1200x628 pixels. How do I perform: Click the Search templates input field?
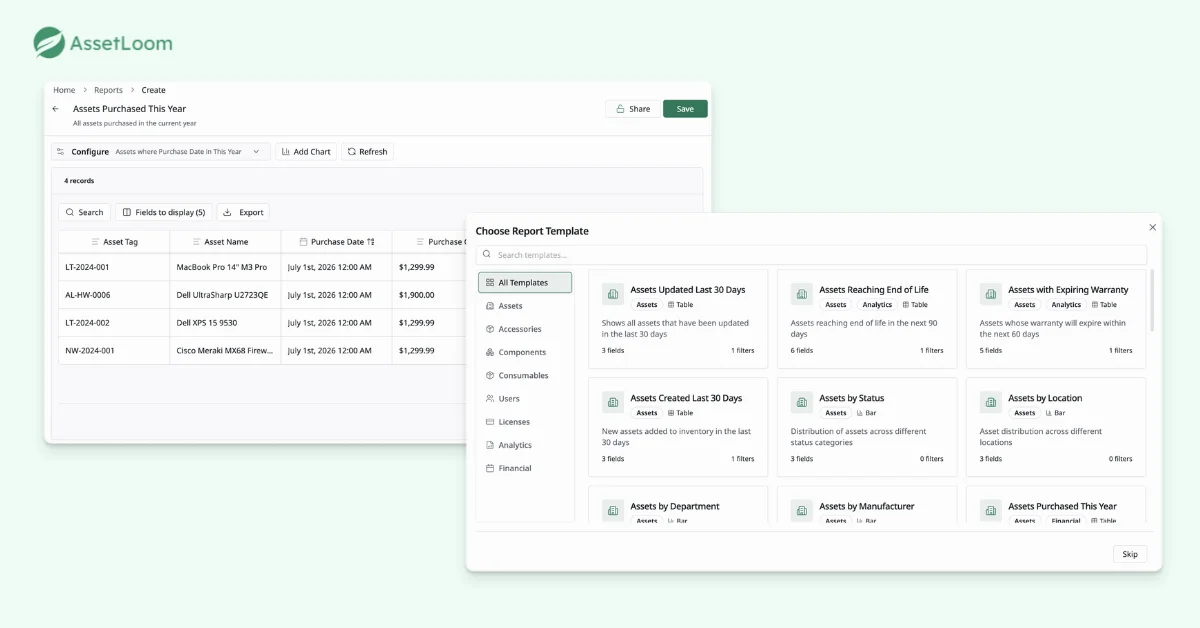click(x=811, y=255)
